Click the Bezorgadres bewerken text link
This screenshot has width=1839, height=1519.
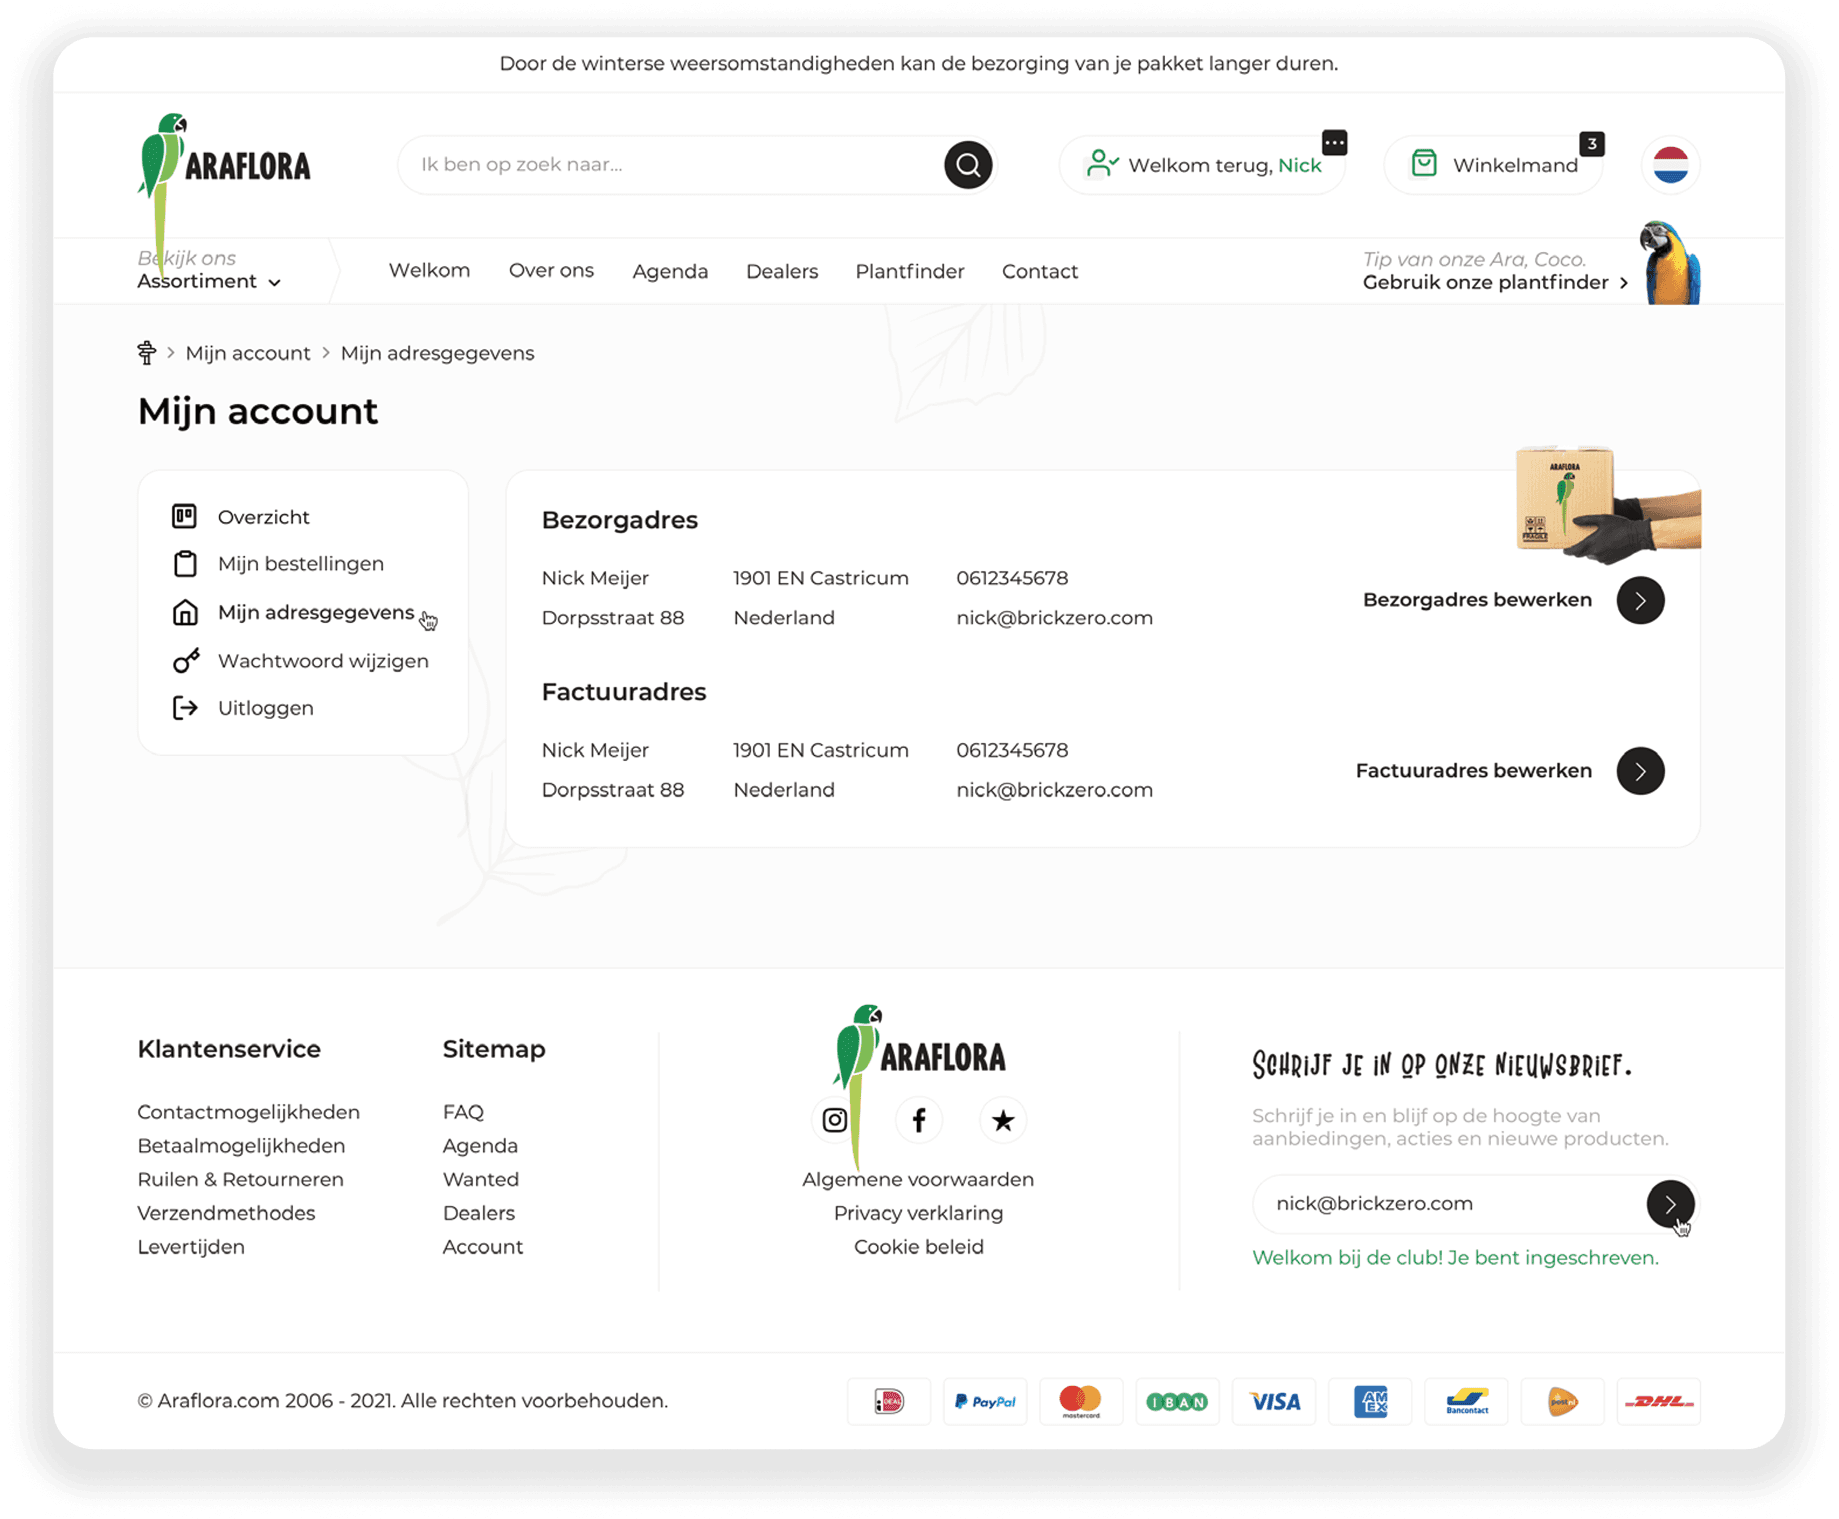tap(1477, 600)
